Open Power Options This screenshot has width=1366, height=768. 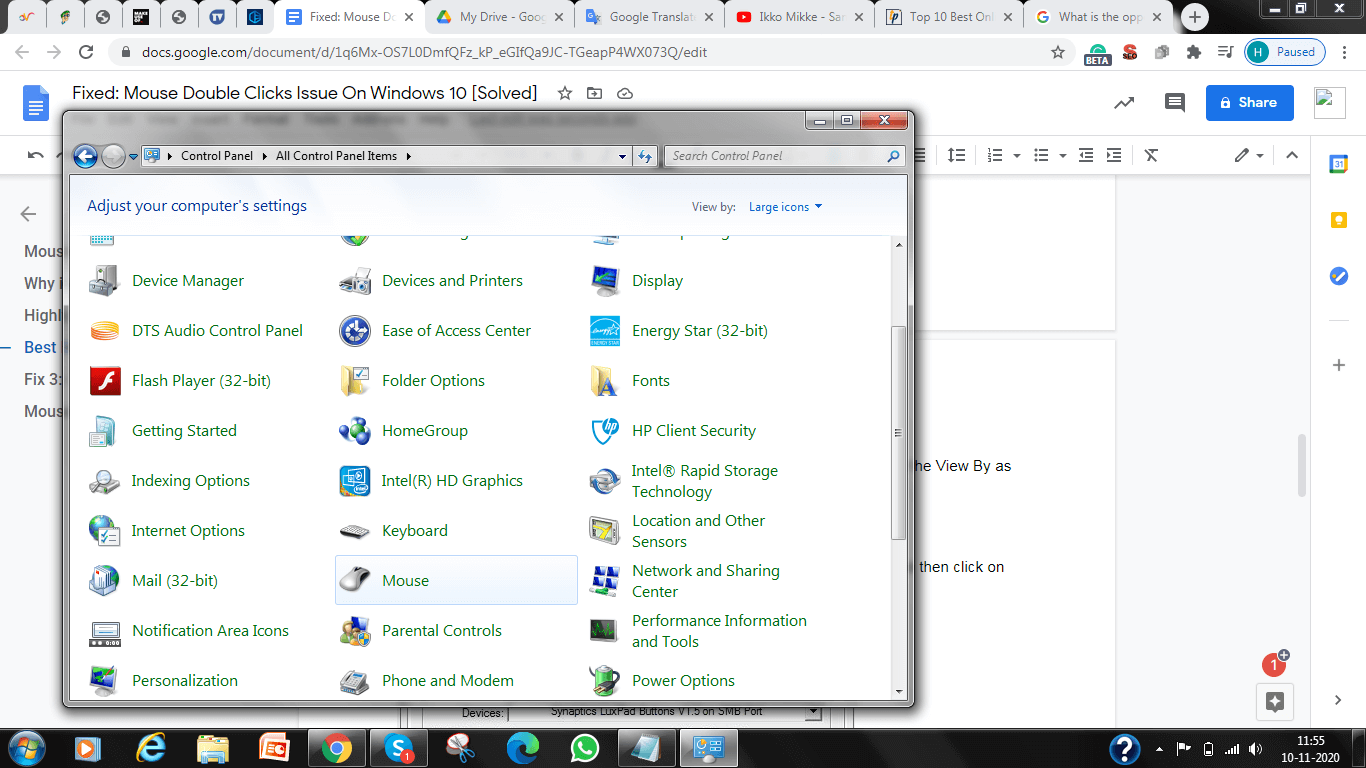point(682,680)
